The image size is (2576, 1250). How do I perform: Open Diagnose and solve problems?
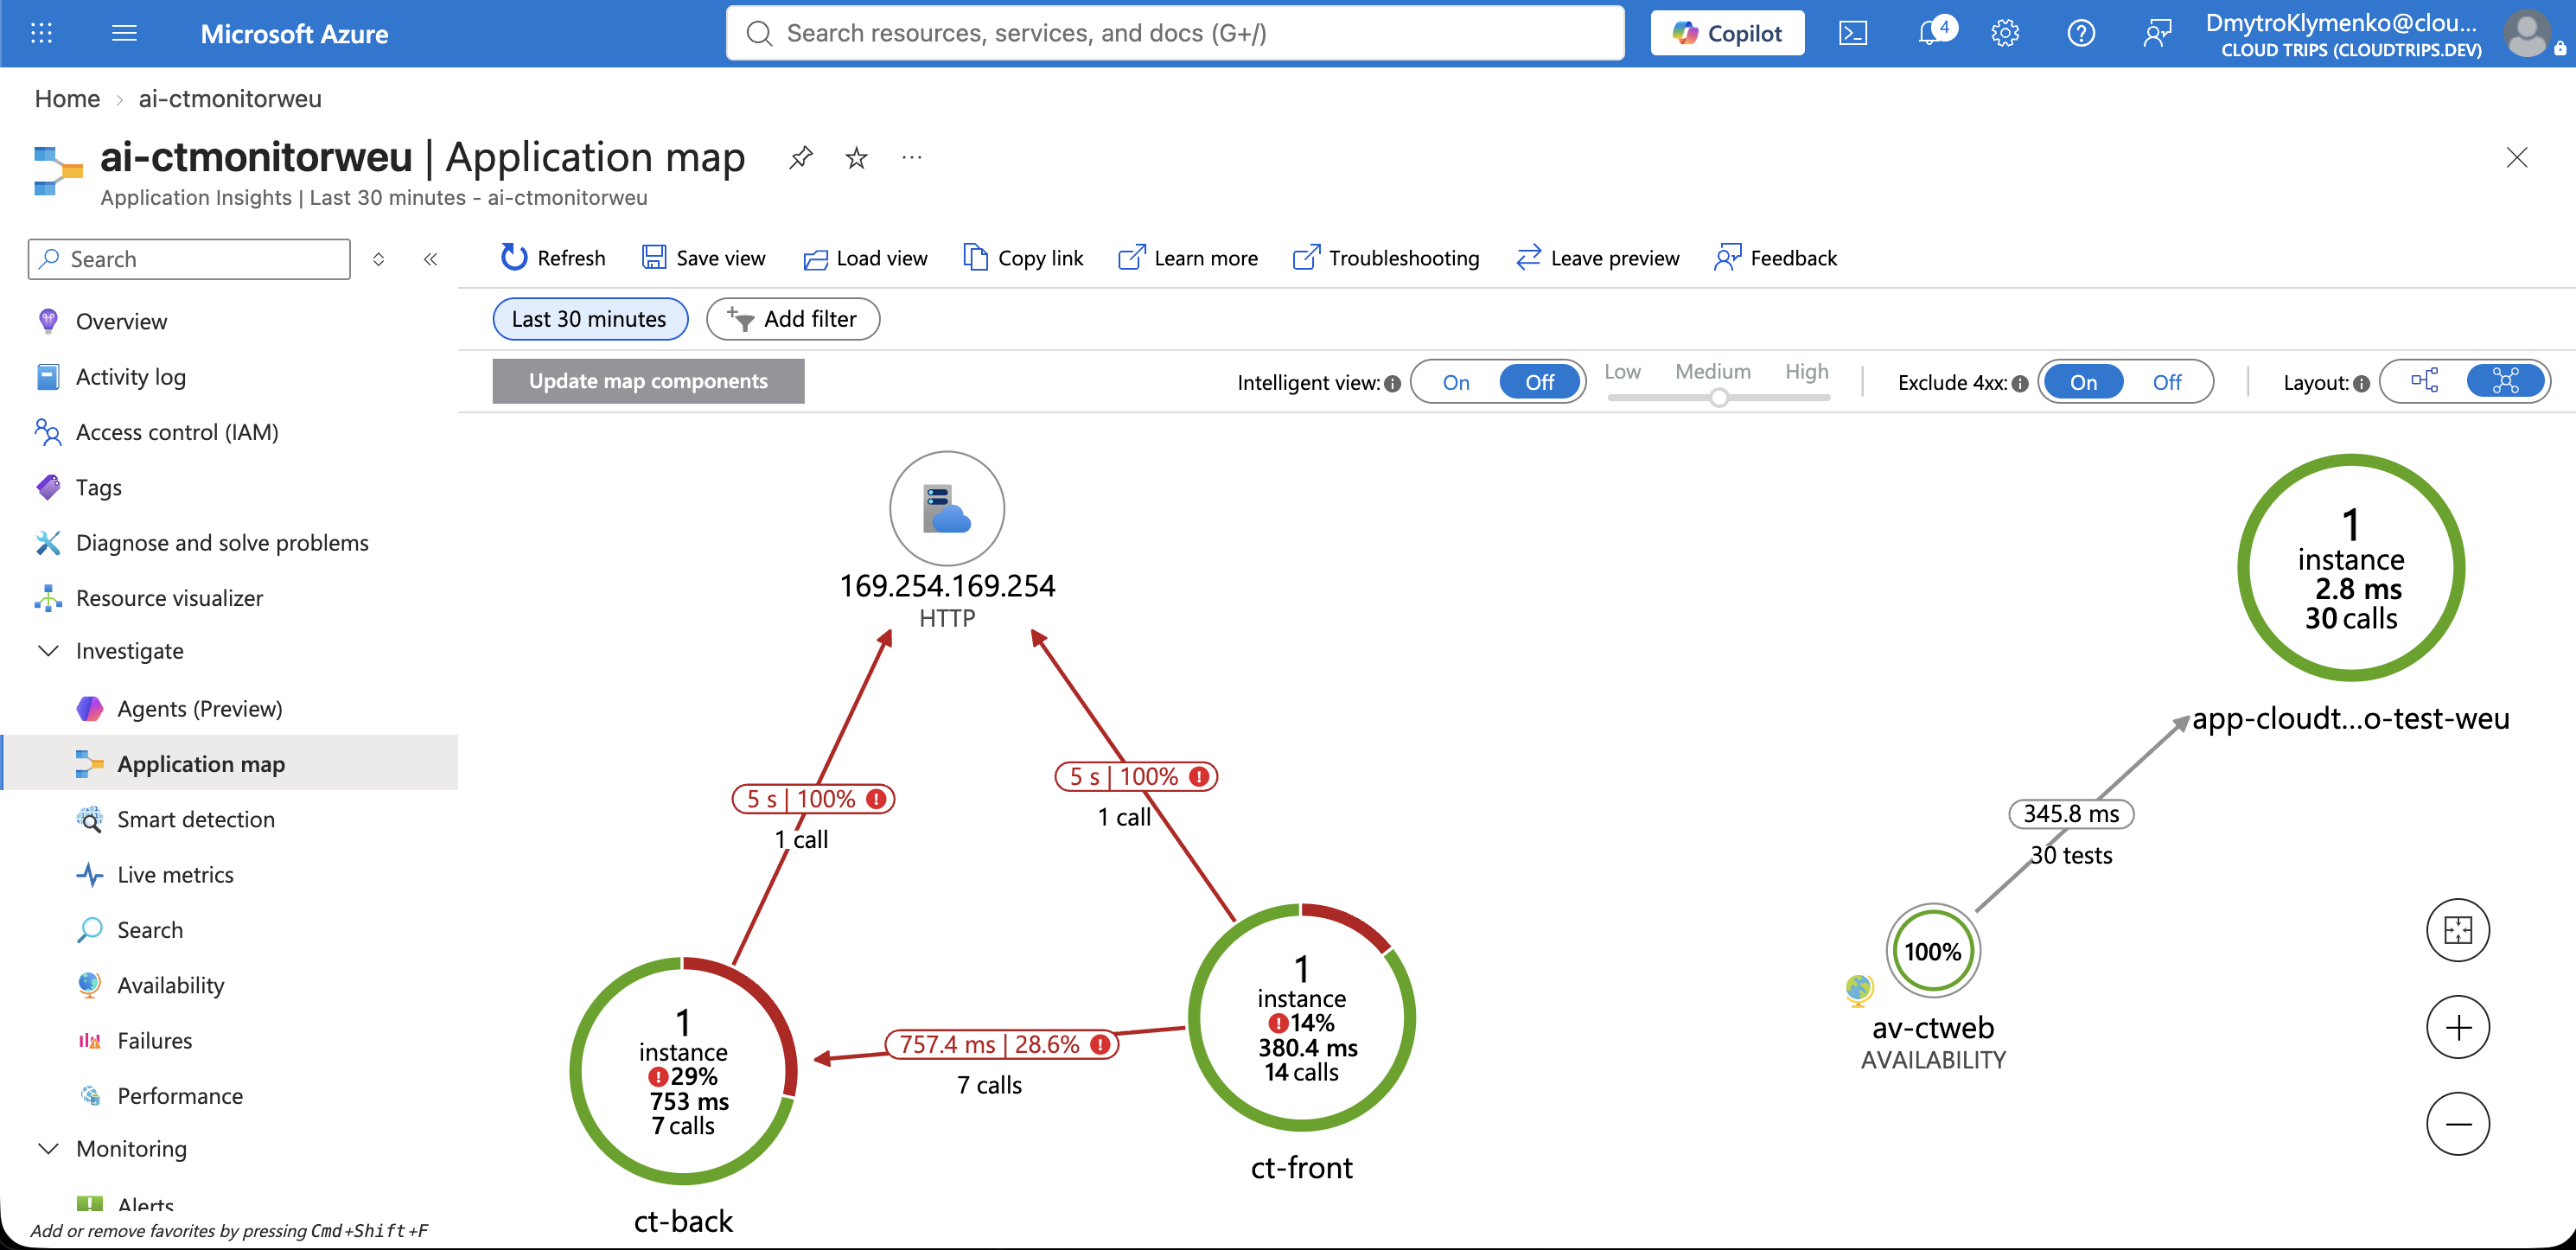coord(229,543)
